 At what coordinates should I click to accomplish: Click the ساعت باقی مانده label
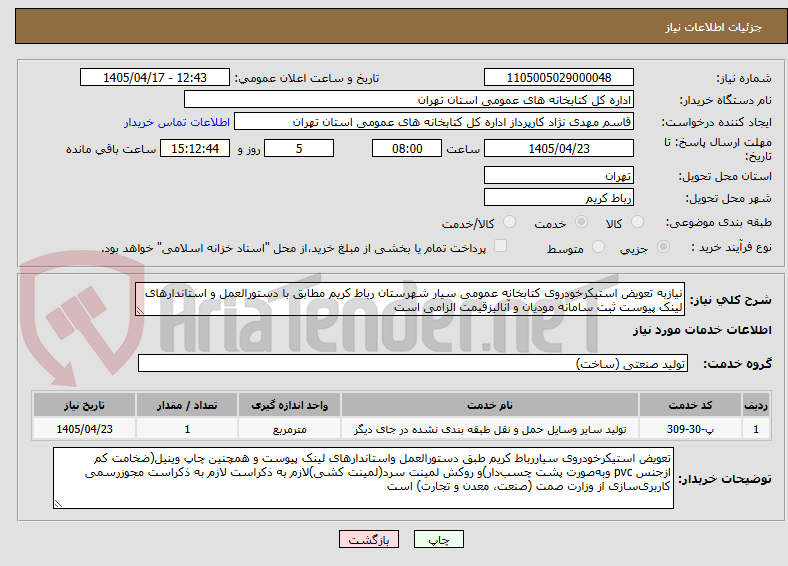(x=111, y=149)
